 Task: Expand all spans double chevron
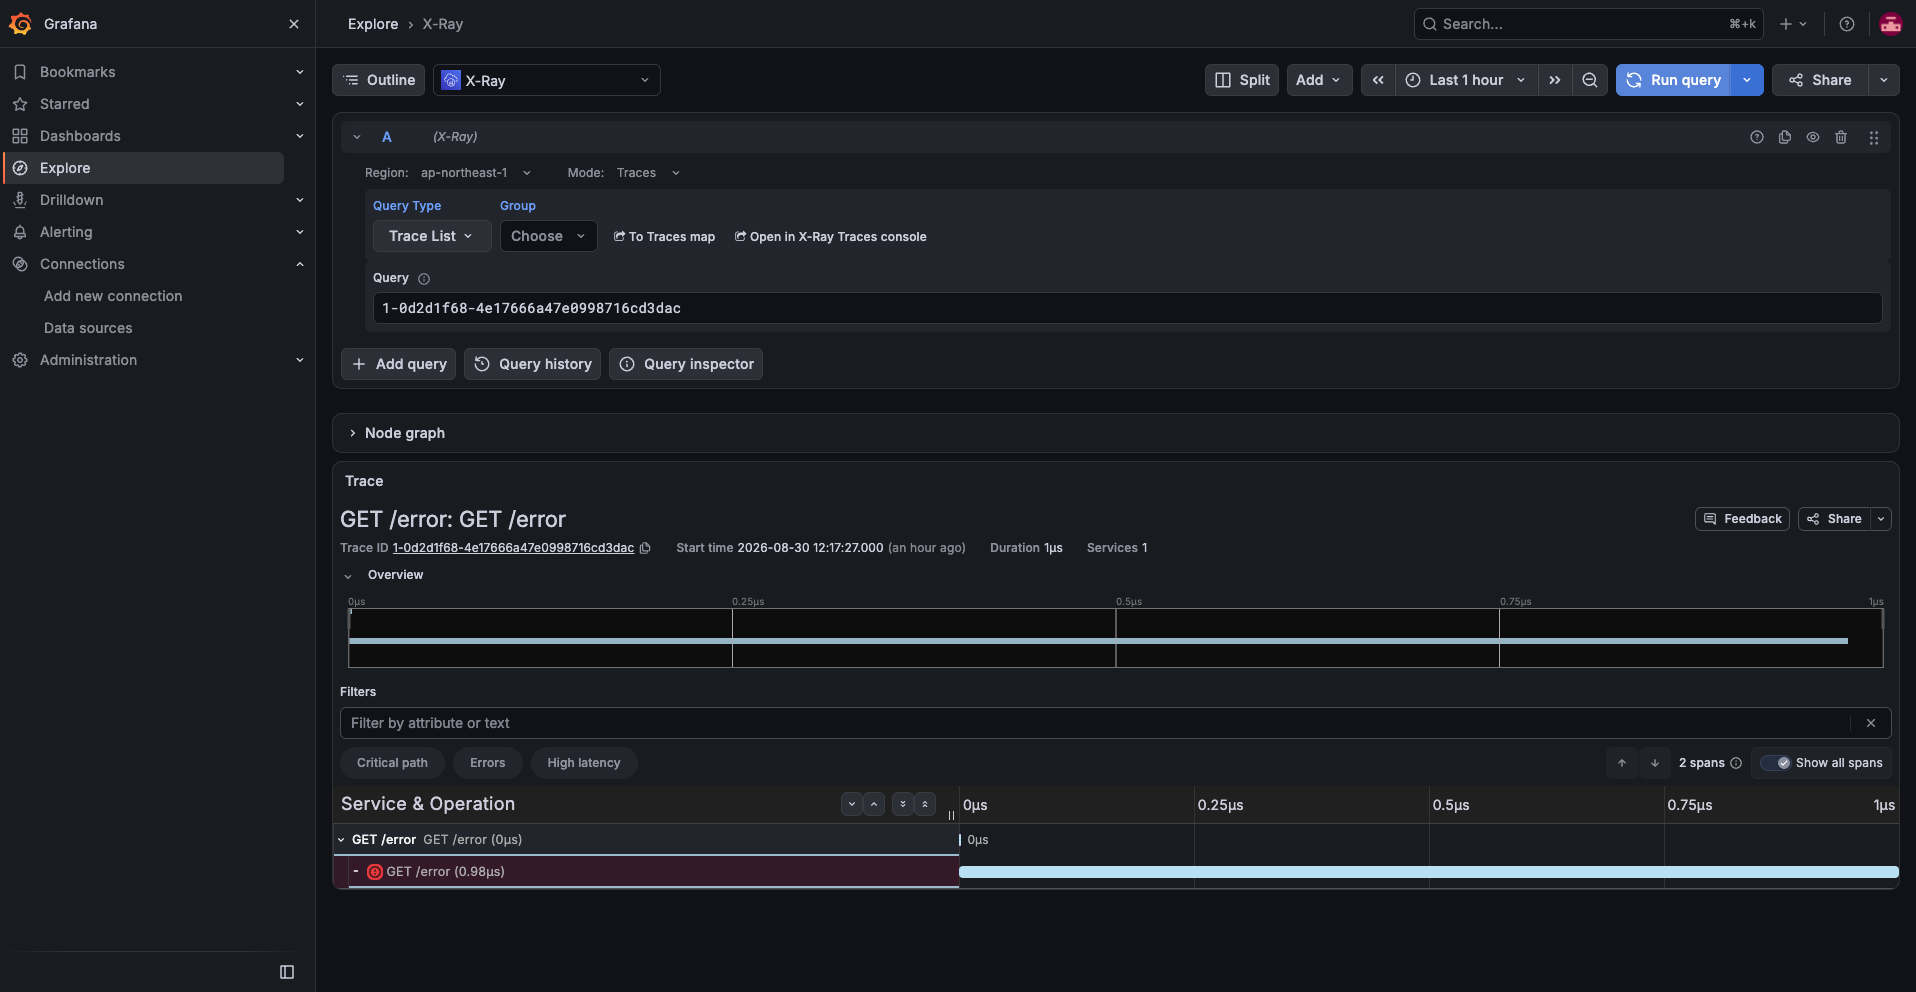click(903, 804)
